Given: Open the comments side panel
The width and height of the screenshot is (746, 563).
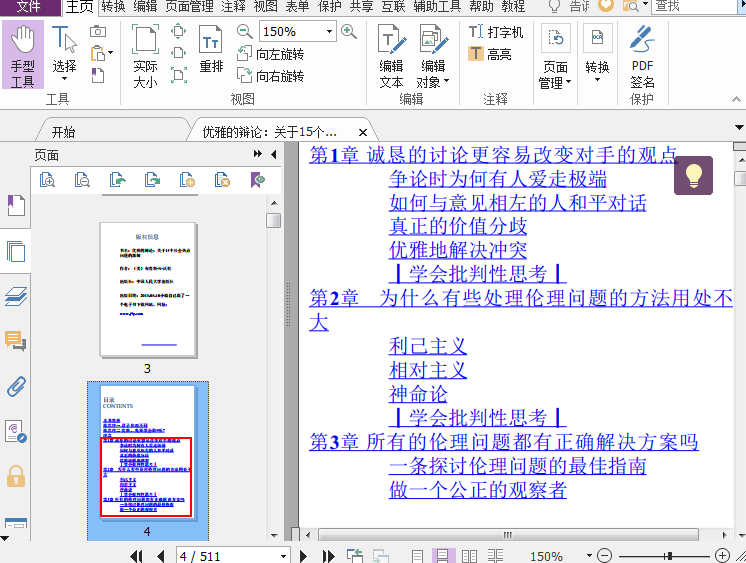Looking at the screenshot, I should (15, 341).
